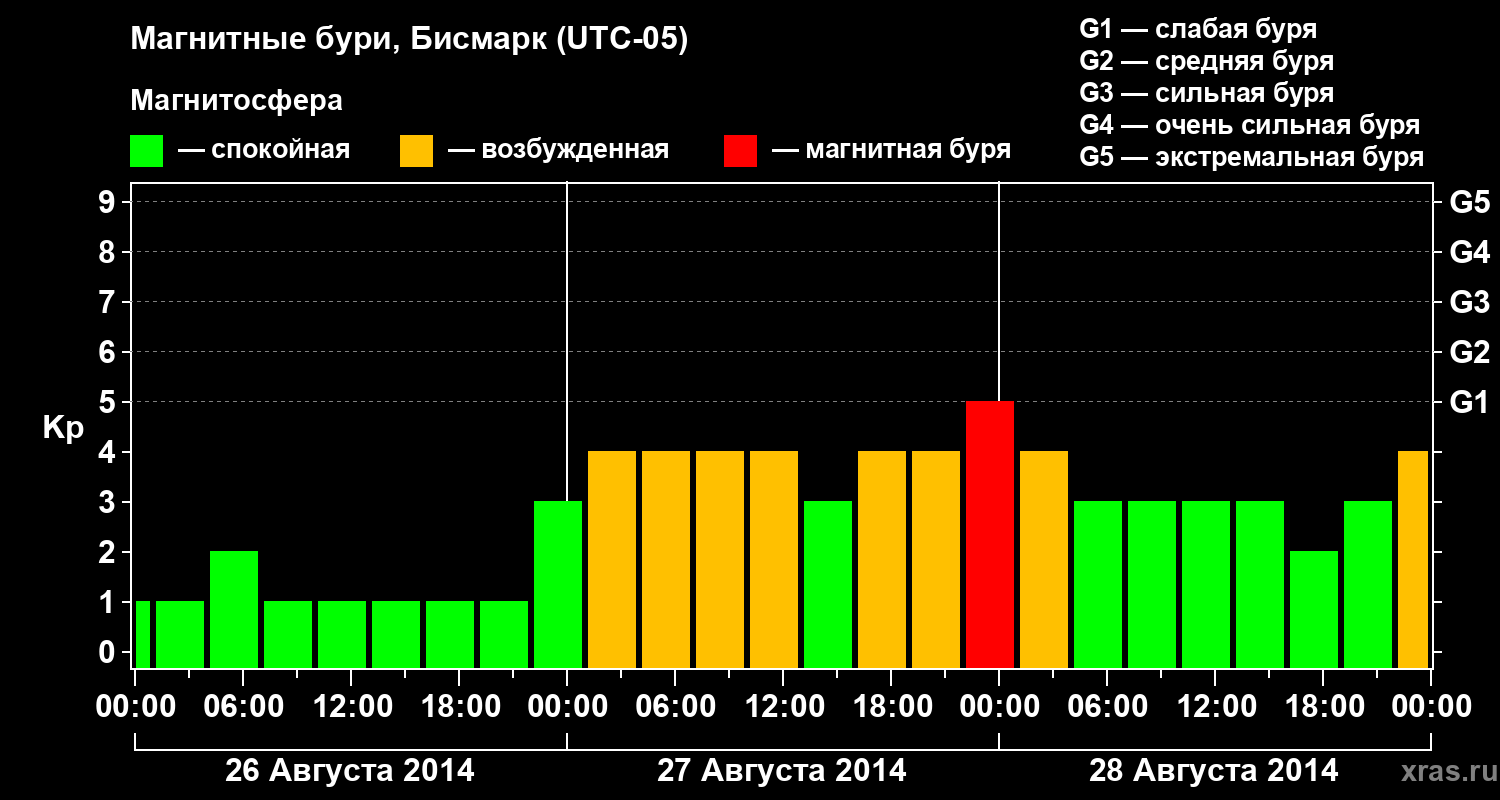The width and height of the screenshot is (1500, 800).
Task: Click the '06:00' time label for 28 Августа
Action: coord(1106,707)
